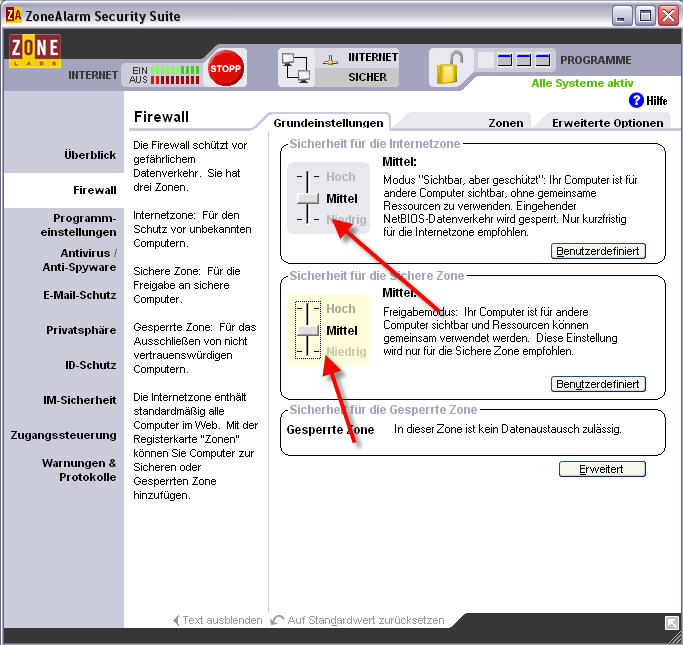Click the Alle Systeme aktiv status text
Screen dimensions: 683x645
click(x=582, y=83)
